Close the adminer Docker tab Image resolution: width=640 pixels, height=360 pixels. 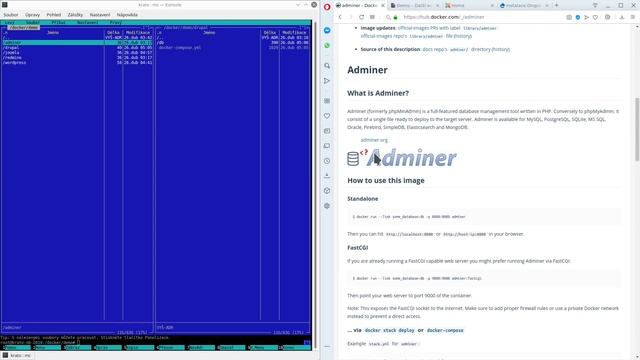pyautogui.click(x=383, y=6)
